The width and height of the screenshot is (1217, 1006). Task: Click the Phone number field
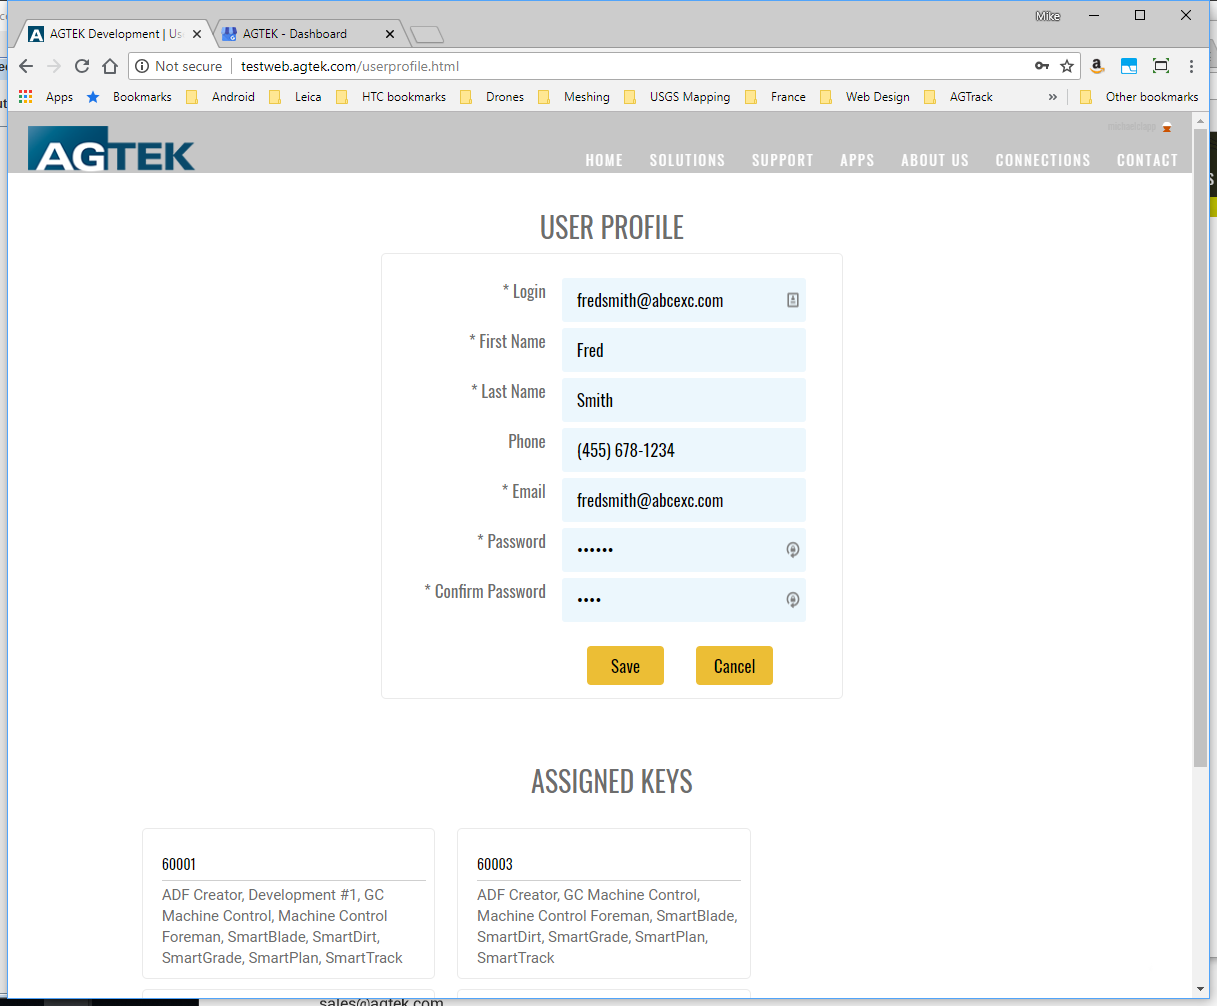point(683,450)
